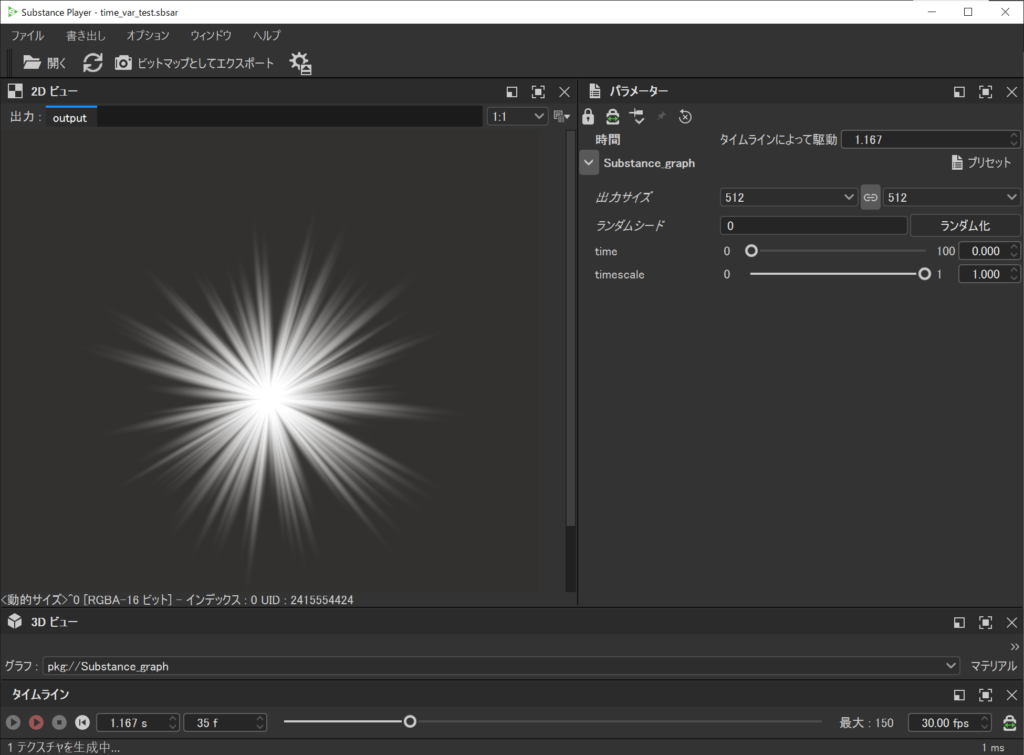Open the オプション menu
This screenshot has height=755, width=1024.
(x=148, y=35)
